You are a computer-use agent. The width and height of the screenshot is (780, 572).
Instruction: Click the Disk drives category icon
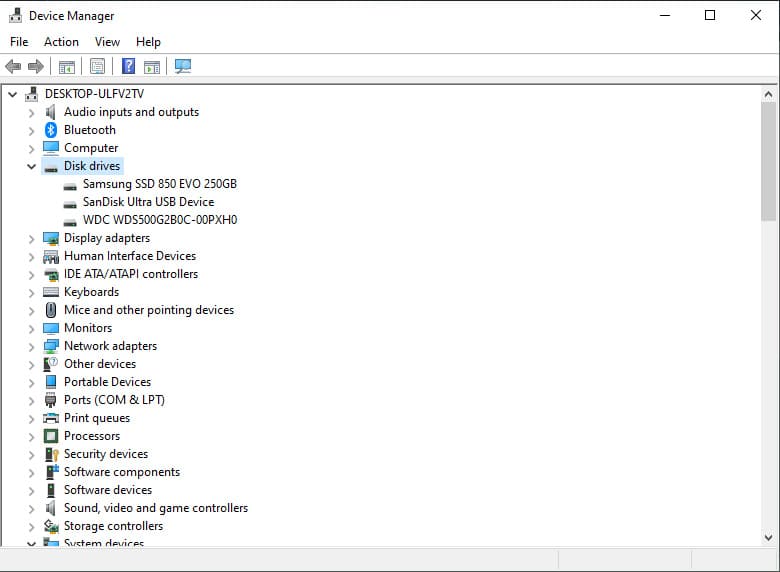[51, 168]
